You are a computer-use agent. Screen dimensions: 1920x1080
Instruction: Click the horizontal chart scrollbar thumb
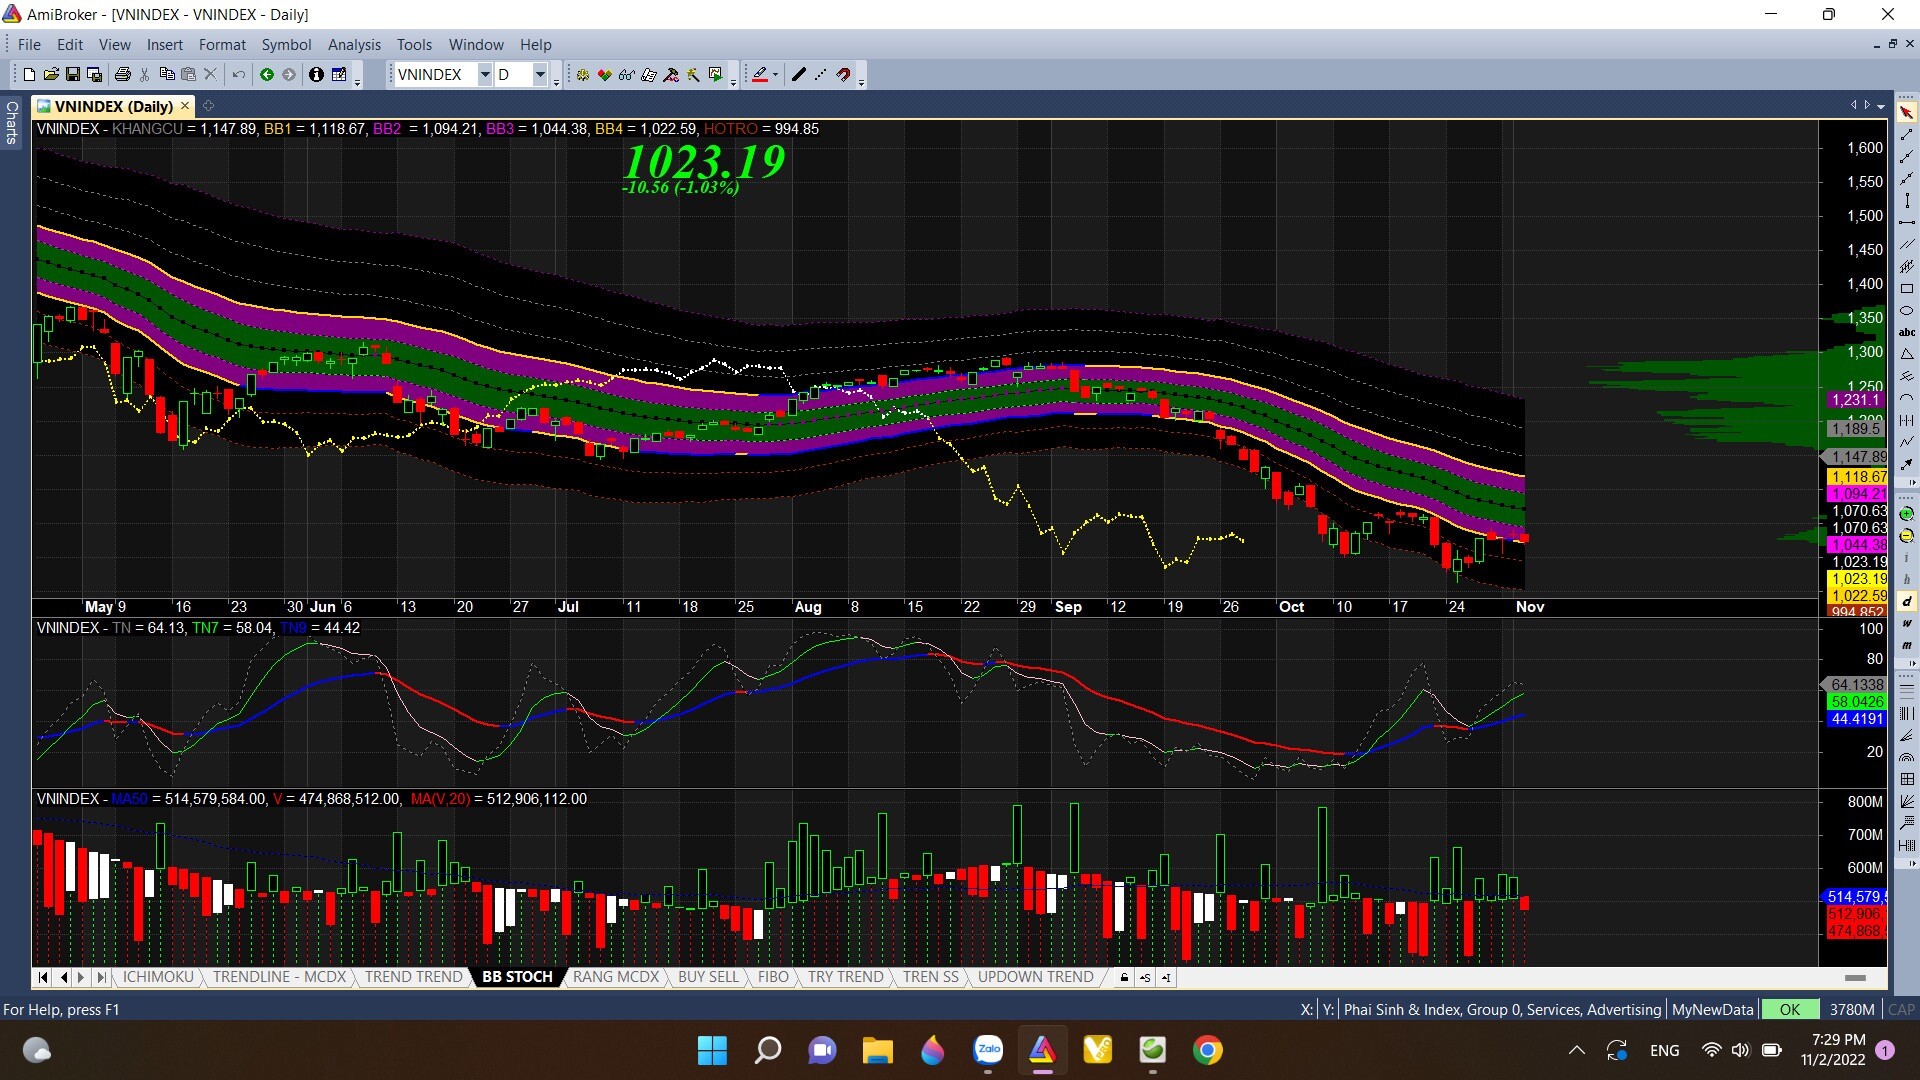1855,977
